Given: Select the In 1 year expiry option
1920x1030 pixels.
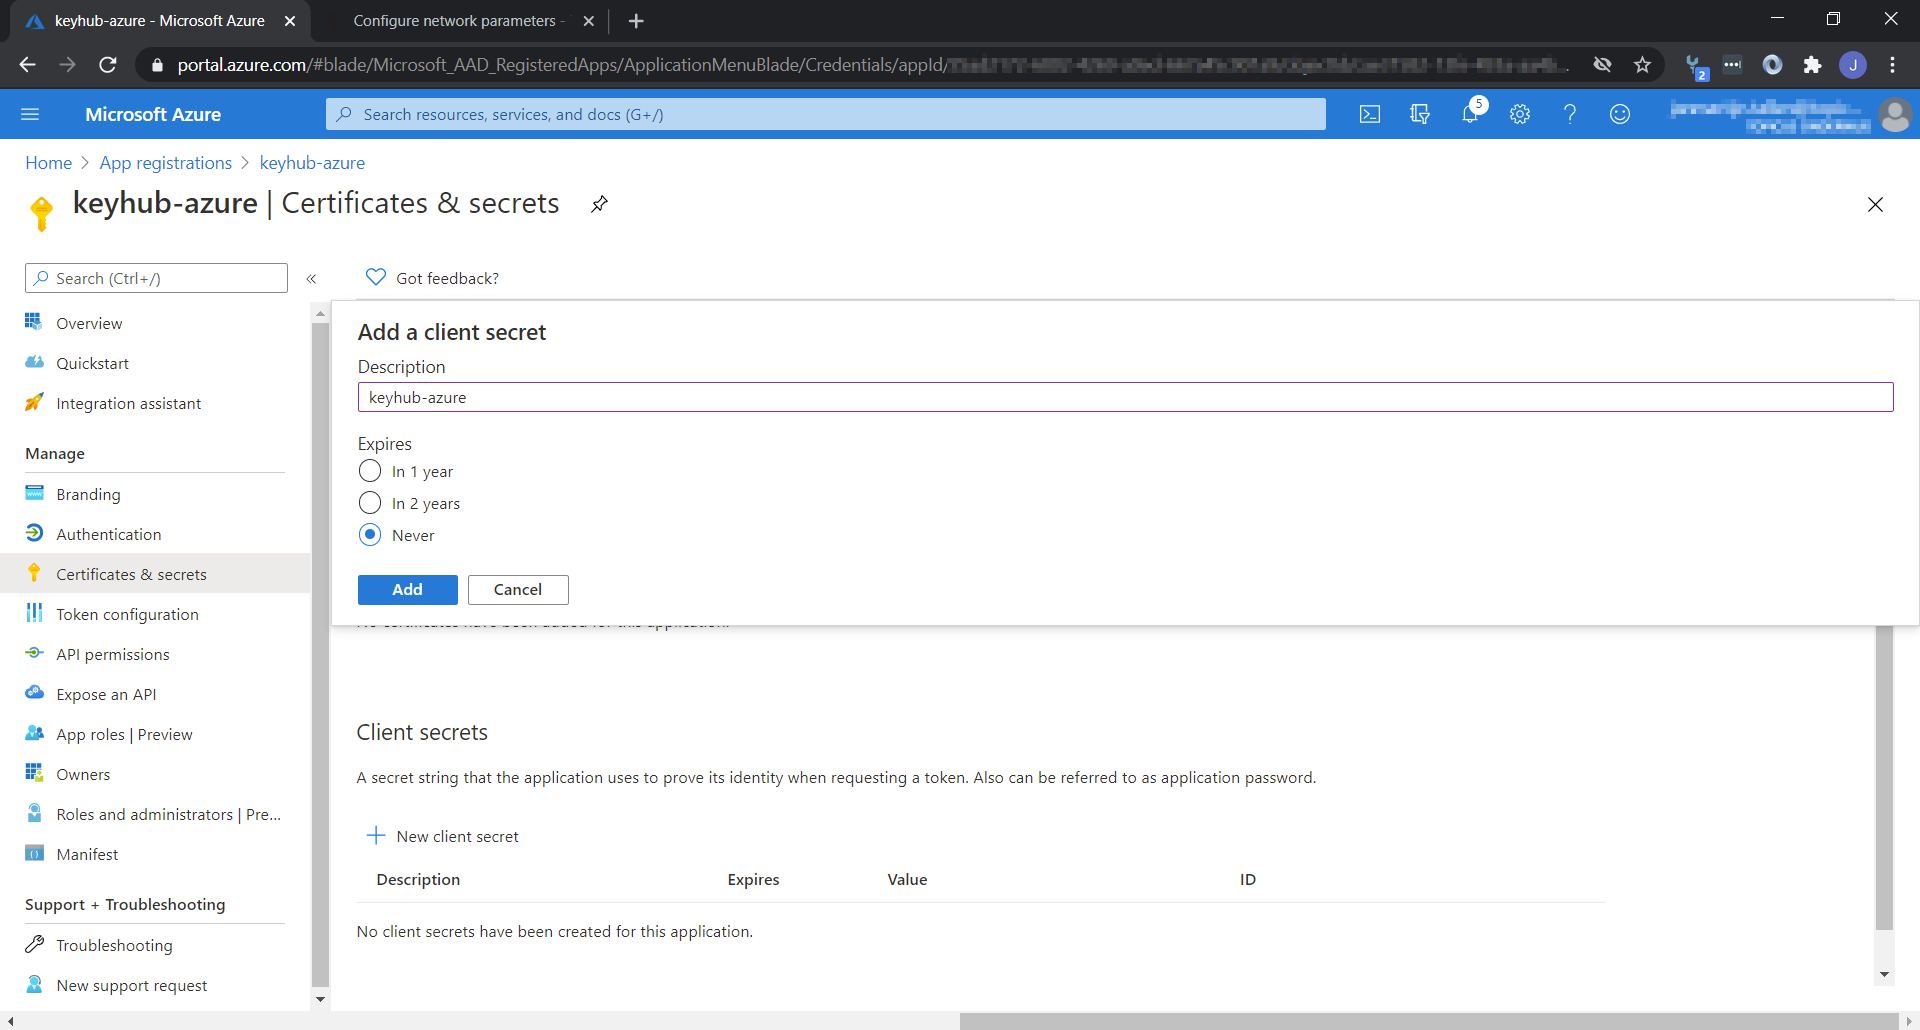Looking at the screenshot, I should [370, 471].
